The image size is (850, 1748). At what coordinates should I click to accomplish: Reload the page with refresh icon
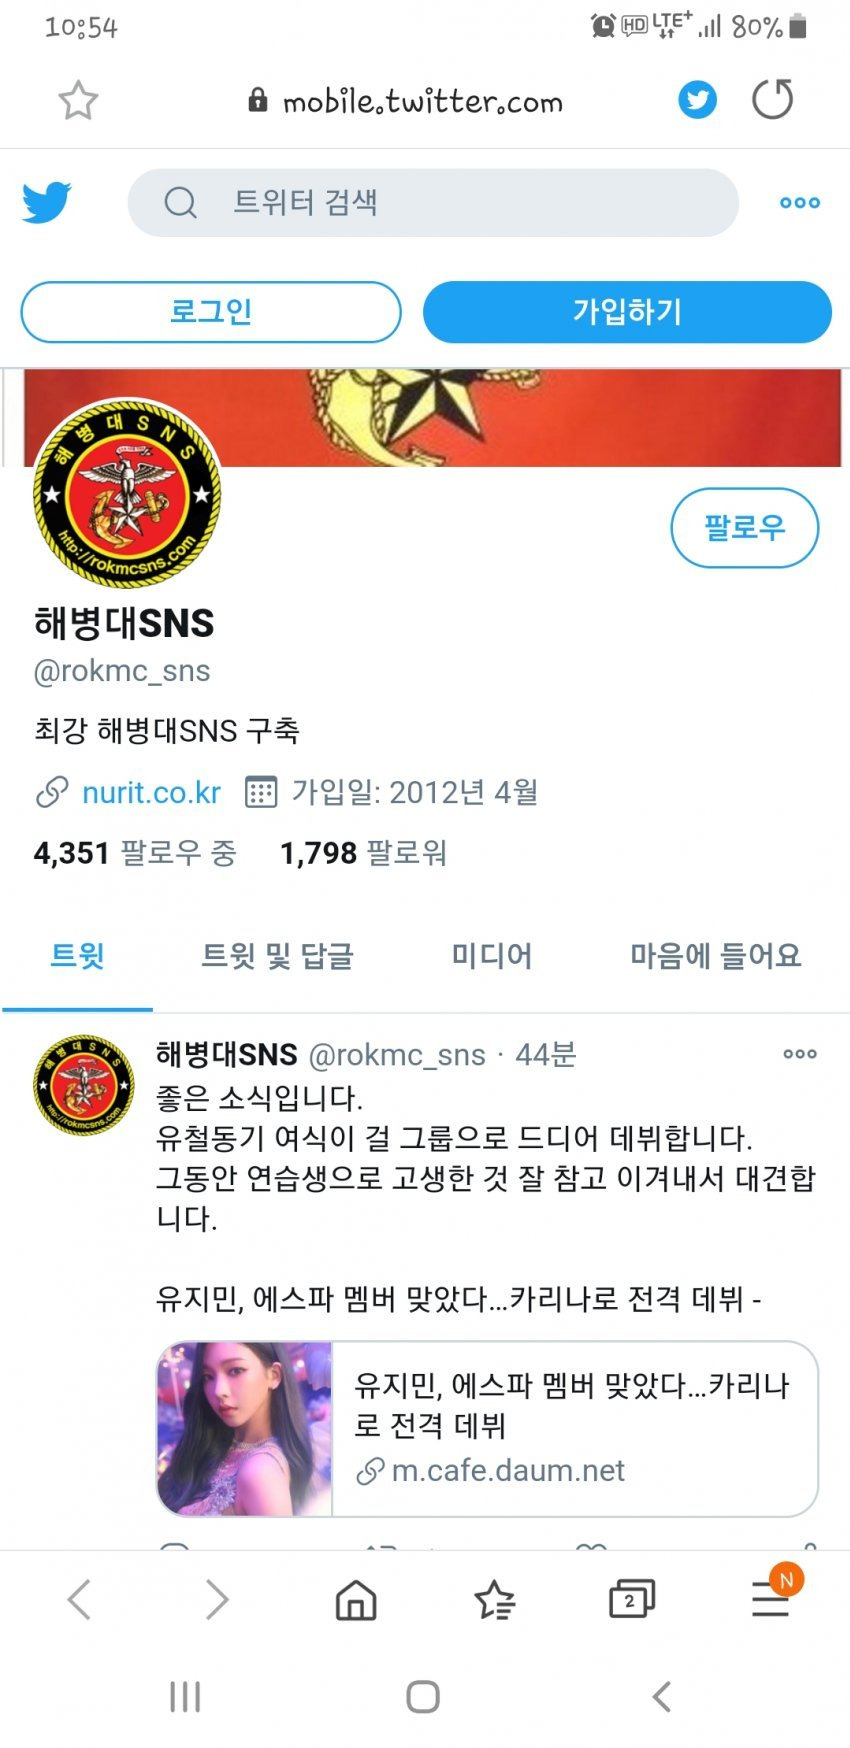coord(772,99)
